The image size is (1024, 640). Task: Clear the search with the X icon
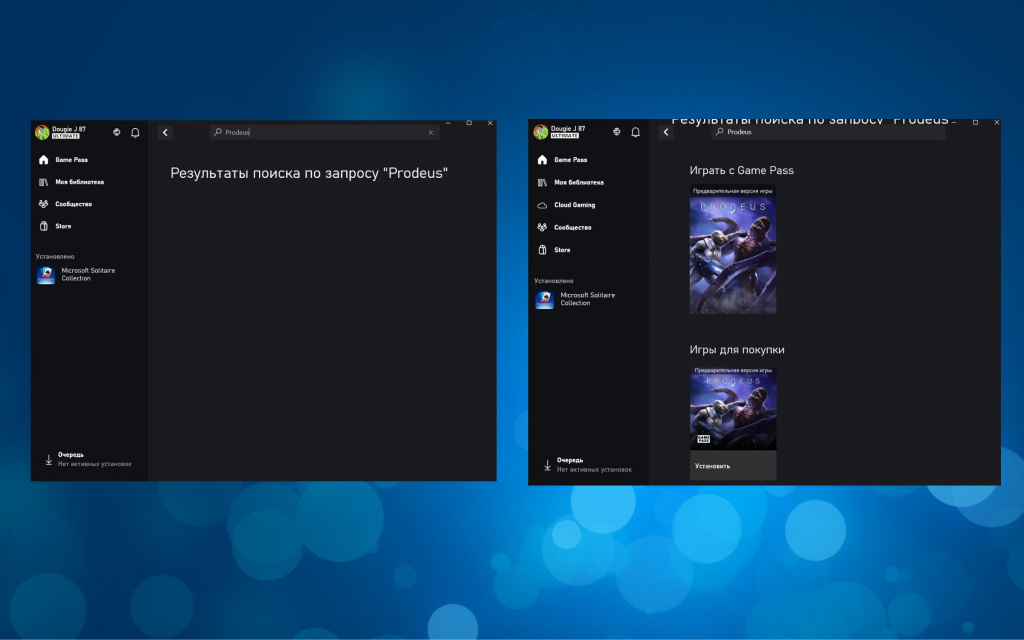431,132
